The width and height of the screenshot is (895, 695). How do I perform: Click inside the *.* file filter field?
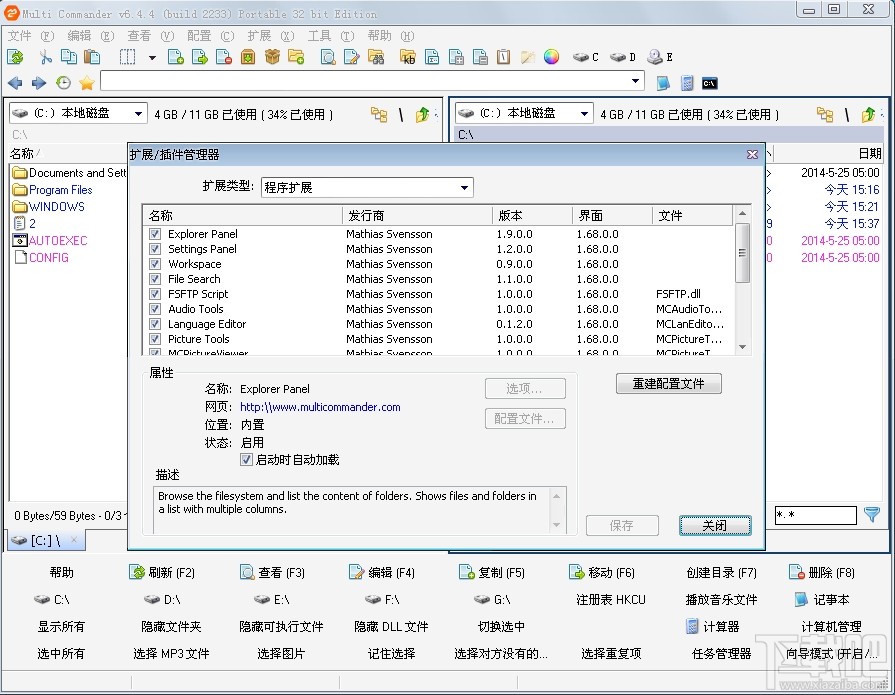tap(815, 515)
